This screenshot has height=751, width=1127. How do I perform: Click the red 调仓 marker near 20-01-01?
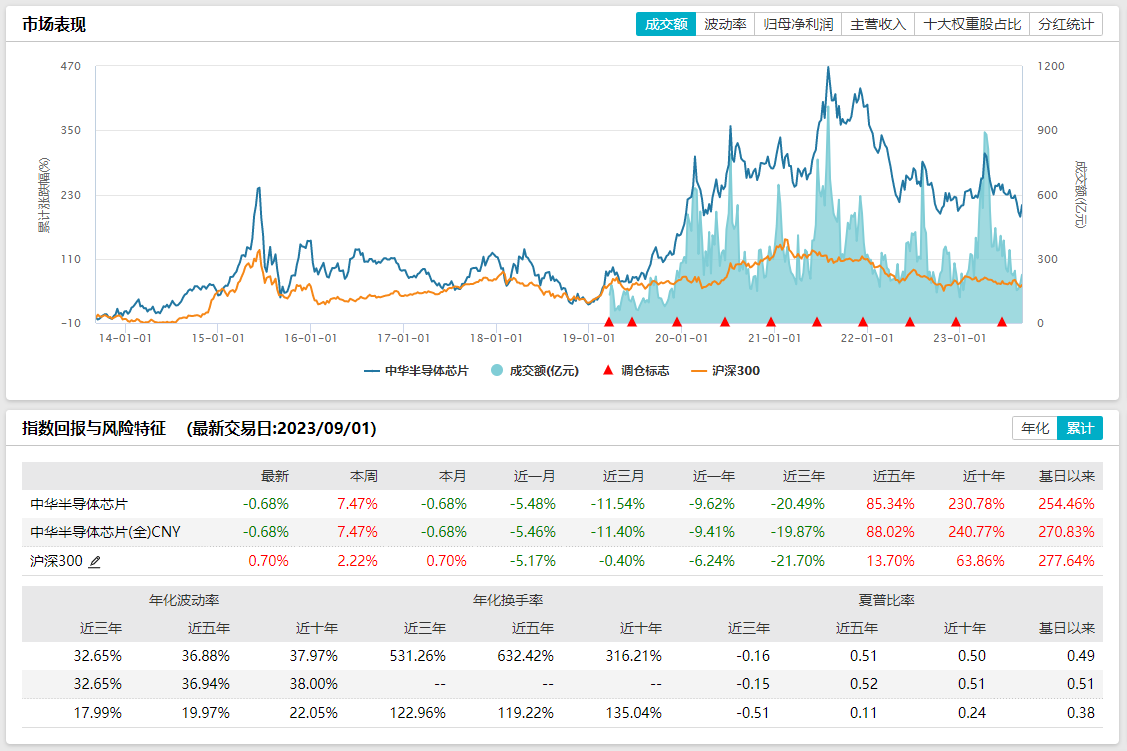coord(677,321)
